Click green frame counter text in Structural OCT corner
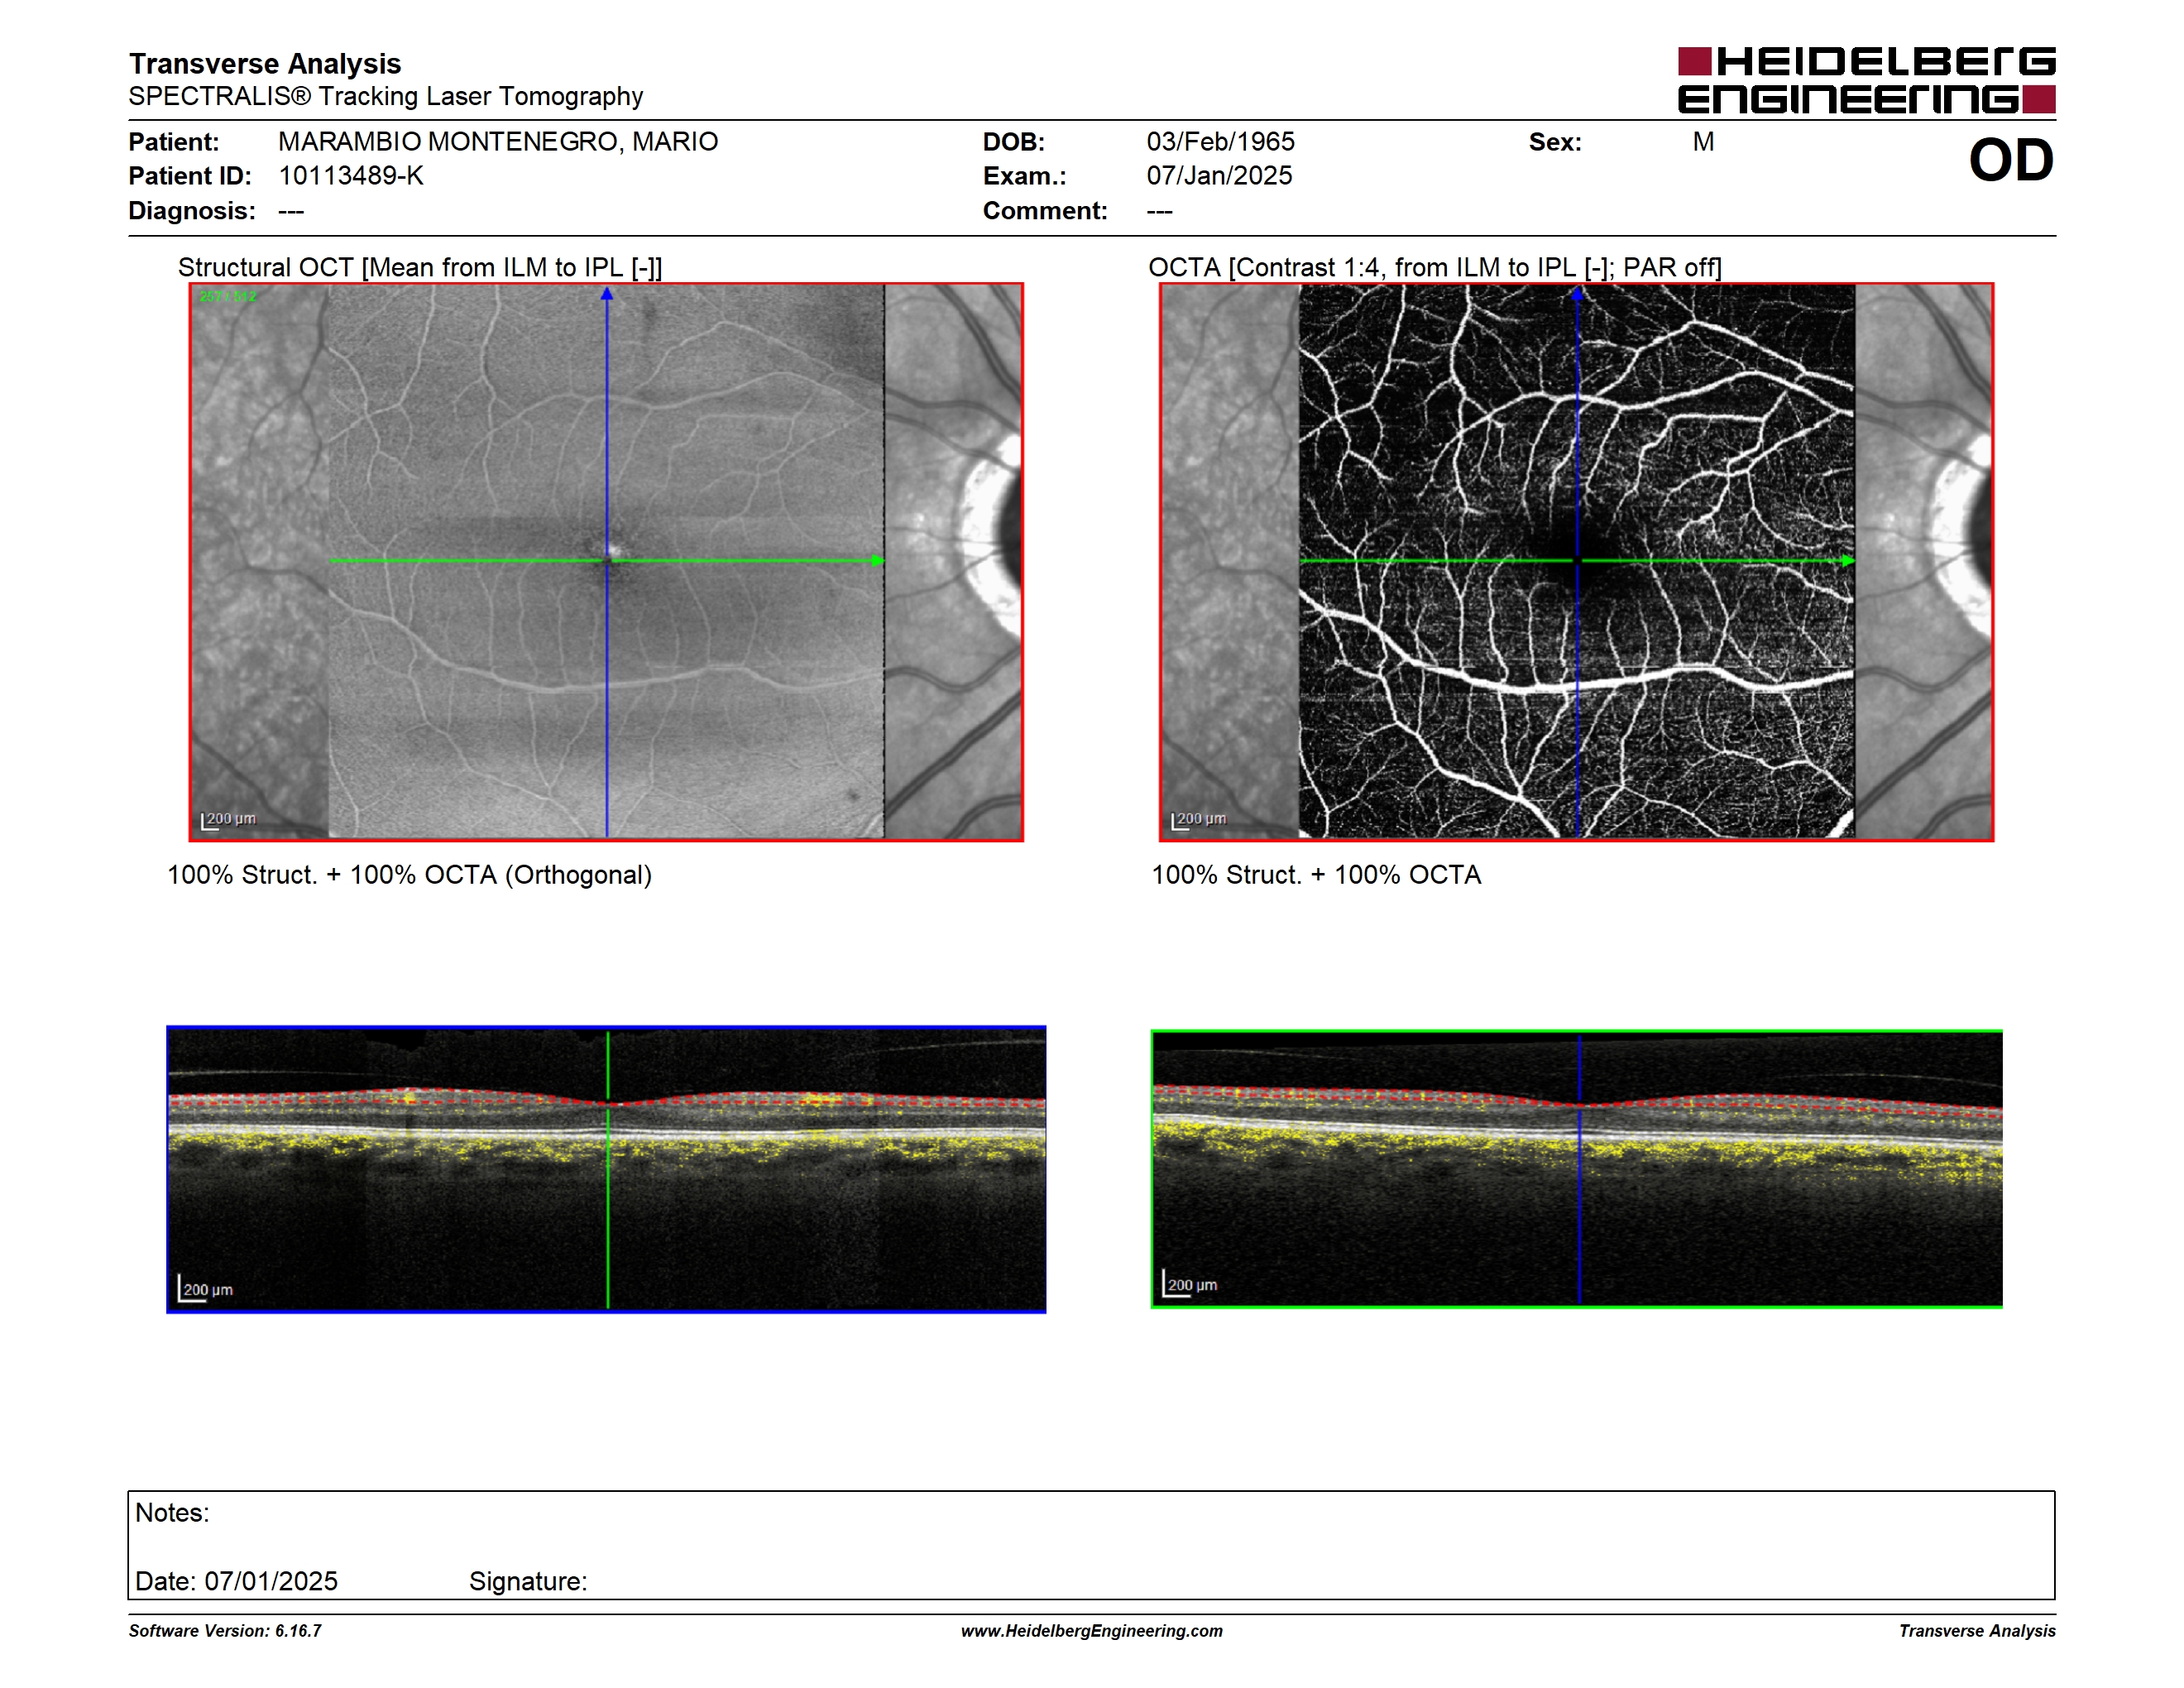Screen dimensions: 2184x1688 (228, 297)
